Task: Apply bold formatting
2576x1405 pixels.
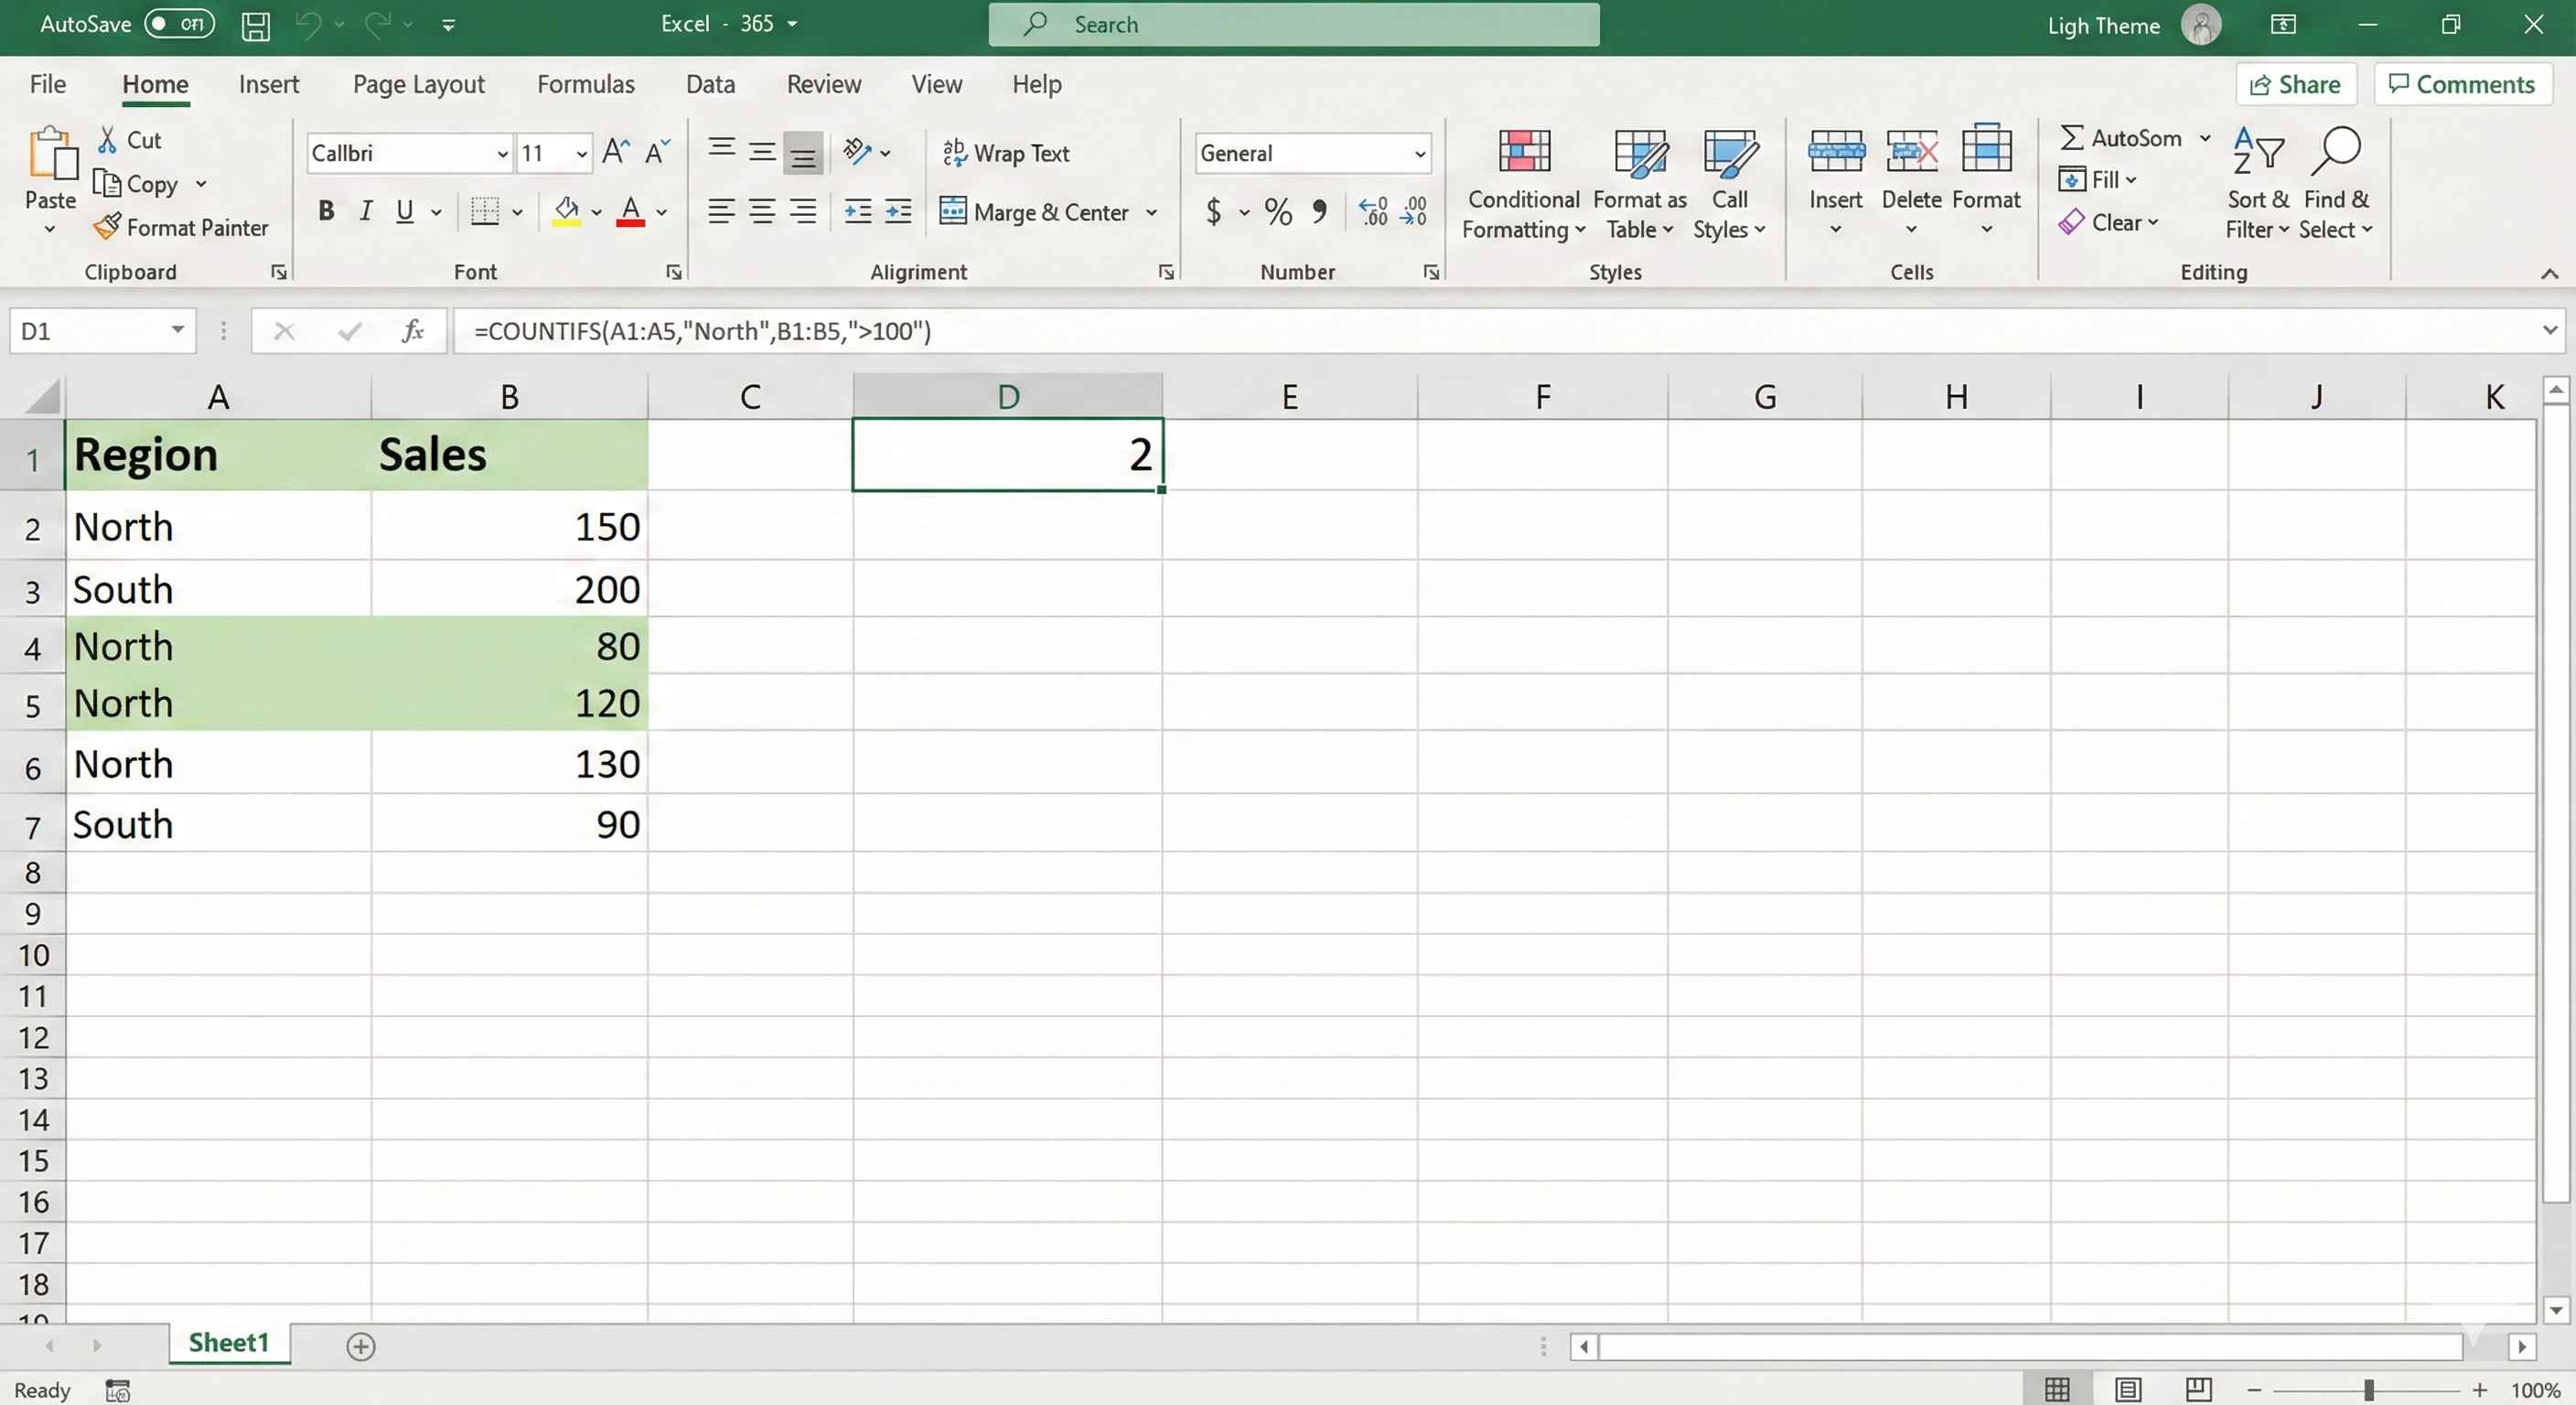Action: pyautogui.click(x=326, y=211)
